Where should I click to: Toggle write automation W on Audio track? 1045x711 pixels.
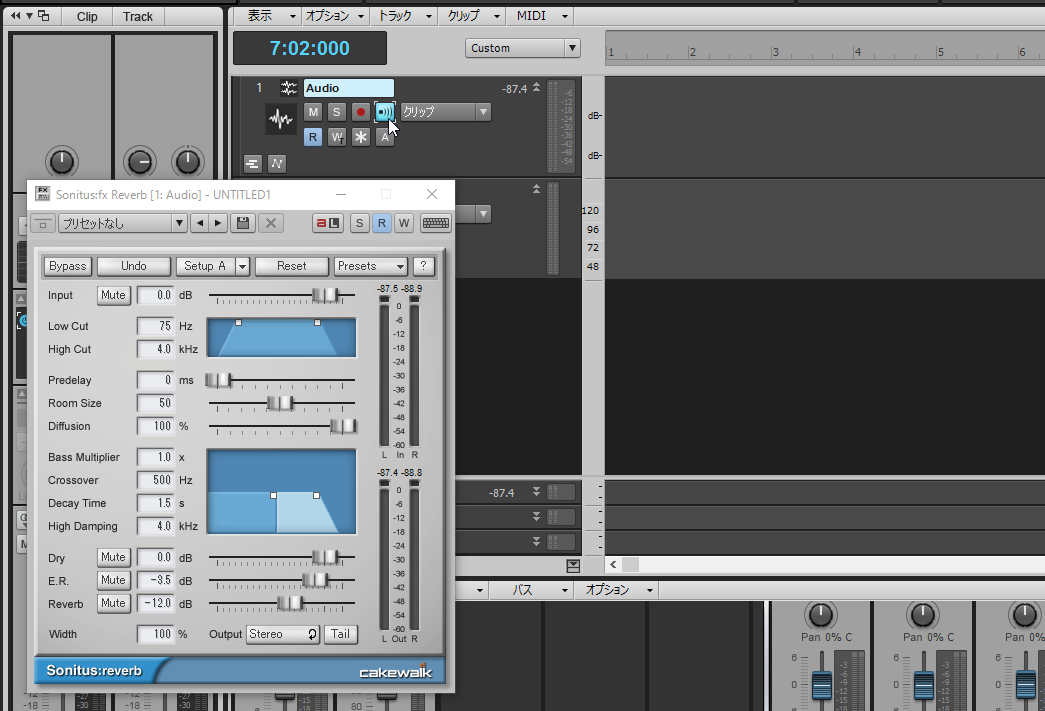[337, 137]
